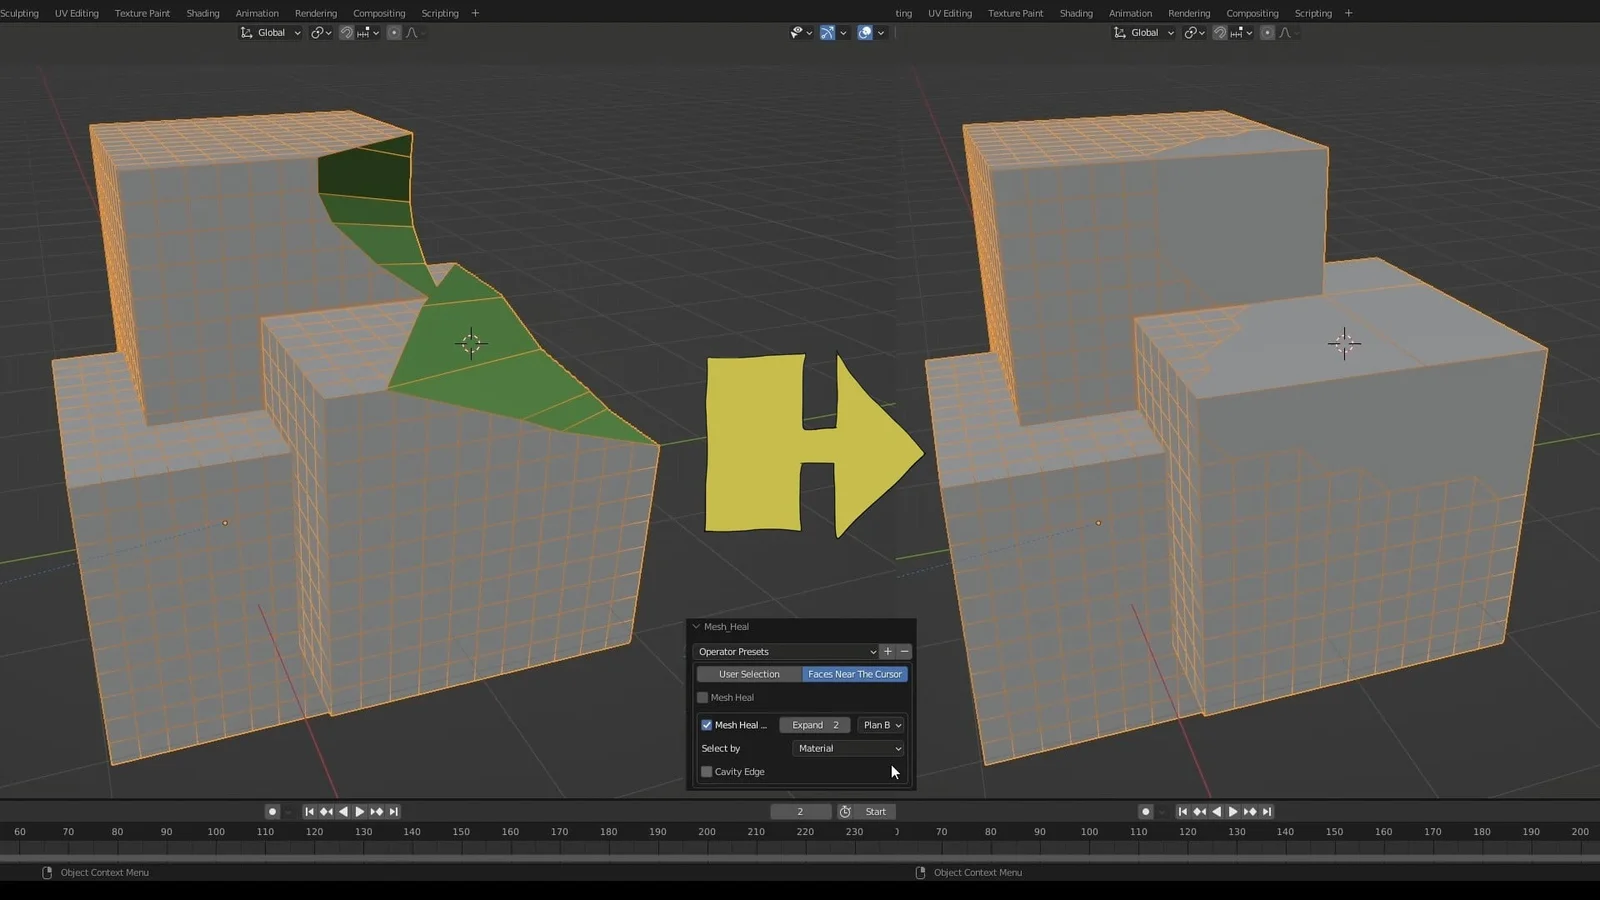Open the proportional editing falloff curve icon
The image size is (1600, 900).
[412, 32]
